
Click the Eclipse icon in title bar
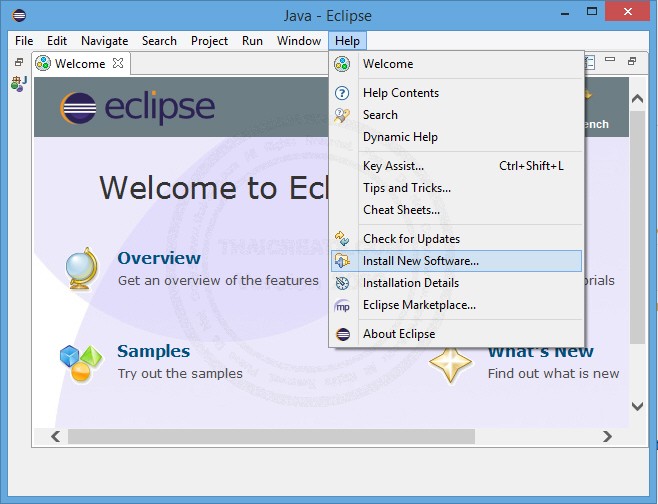19,16
